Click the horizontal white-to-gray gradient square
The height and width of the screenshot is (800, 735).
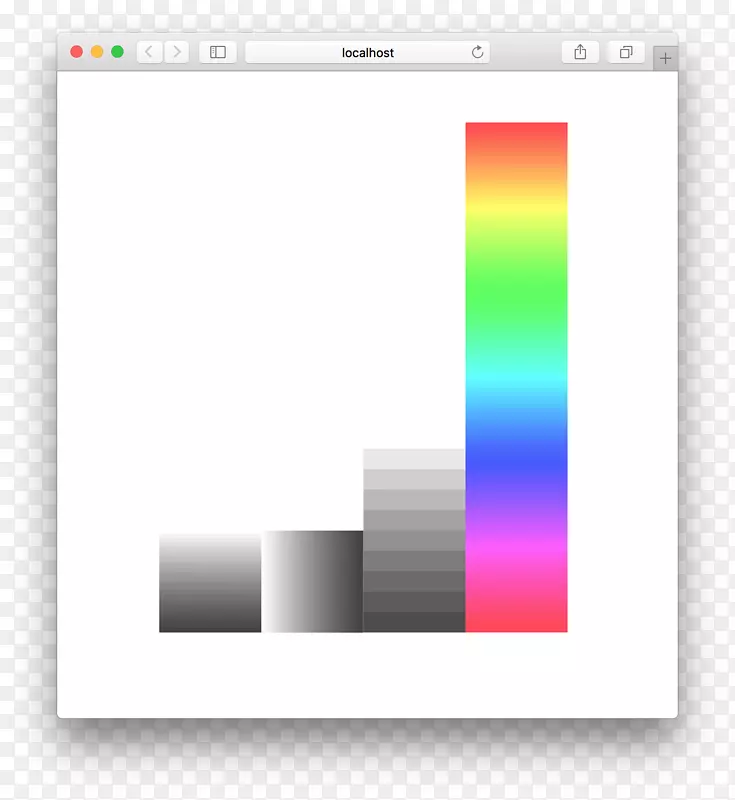[312, 582]
